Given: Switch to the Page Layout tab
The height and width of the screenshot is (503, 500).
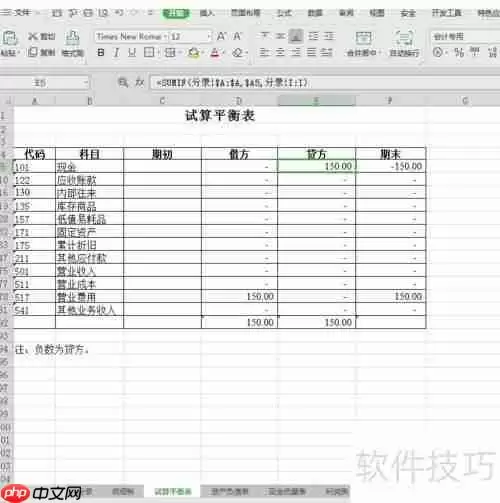Looking at the screenshot, I should click(x=246, y=13).
